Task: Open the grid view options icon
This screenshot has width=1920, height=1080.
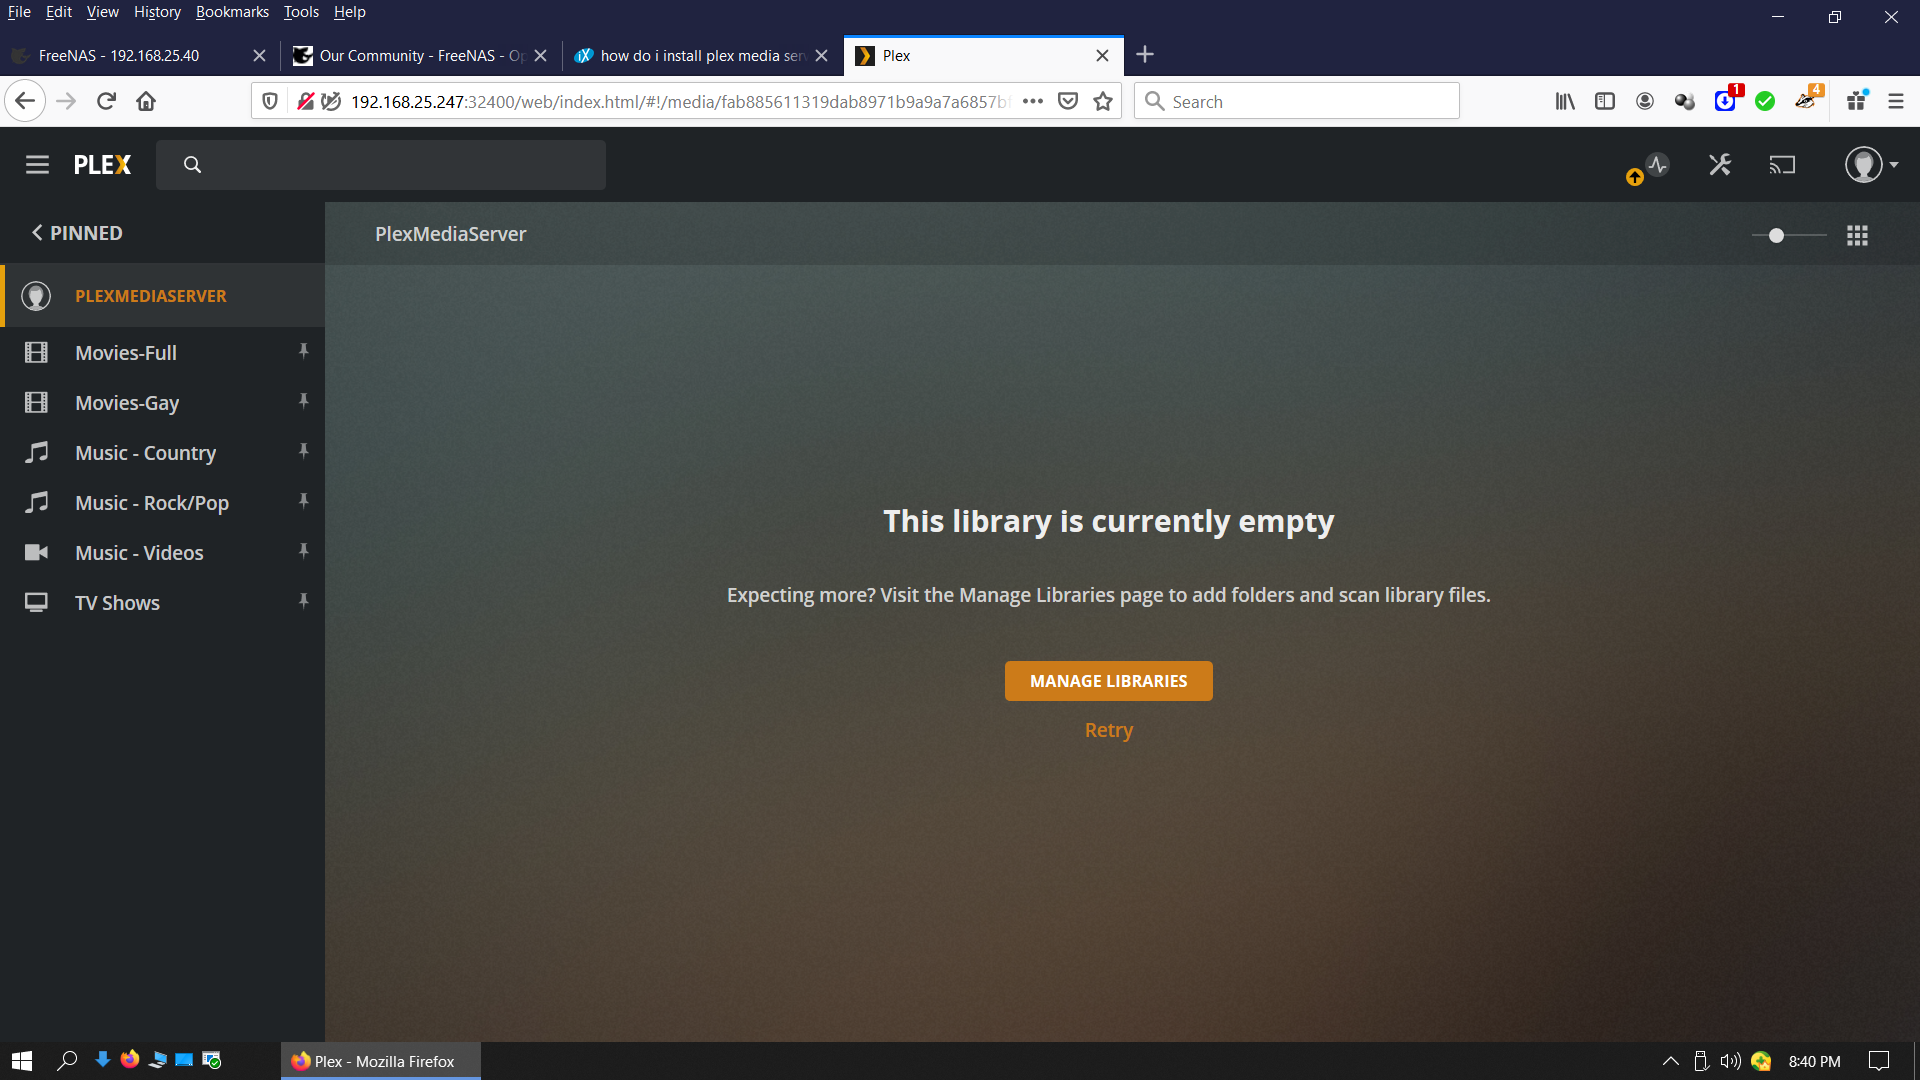Action: pos(1857,235)
